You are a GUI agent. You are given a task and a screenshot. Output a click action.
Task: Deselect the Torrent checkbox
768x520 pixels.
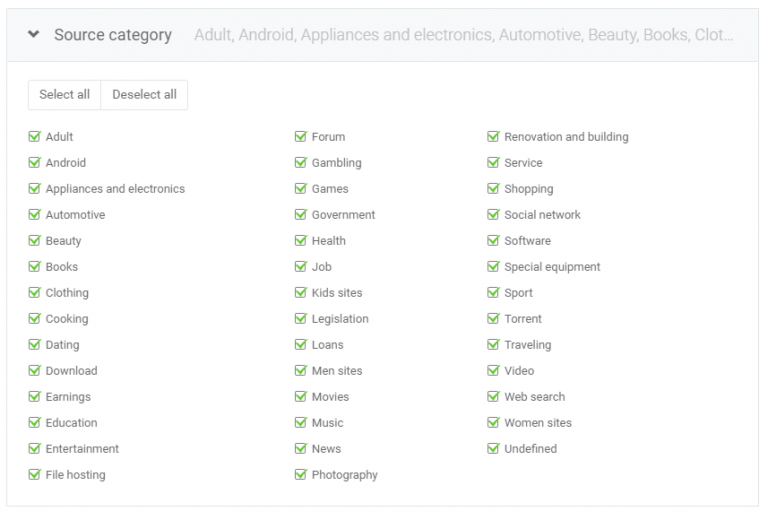[493, 319]
